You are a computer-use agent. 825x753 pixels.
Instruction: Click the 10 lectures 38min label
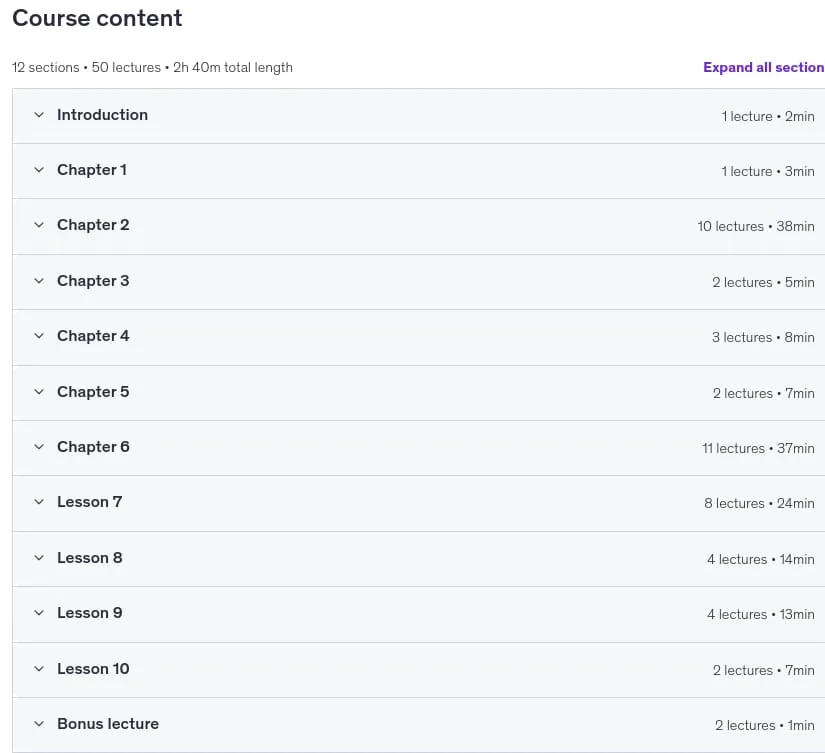[756, 226]
